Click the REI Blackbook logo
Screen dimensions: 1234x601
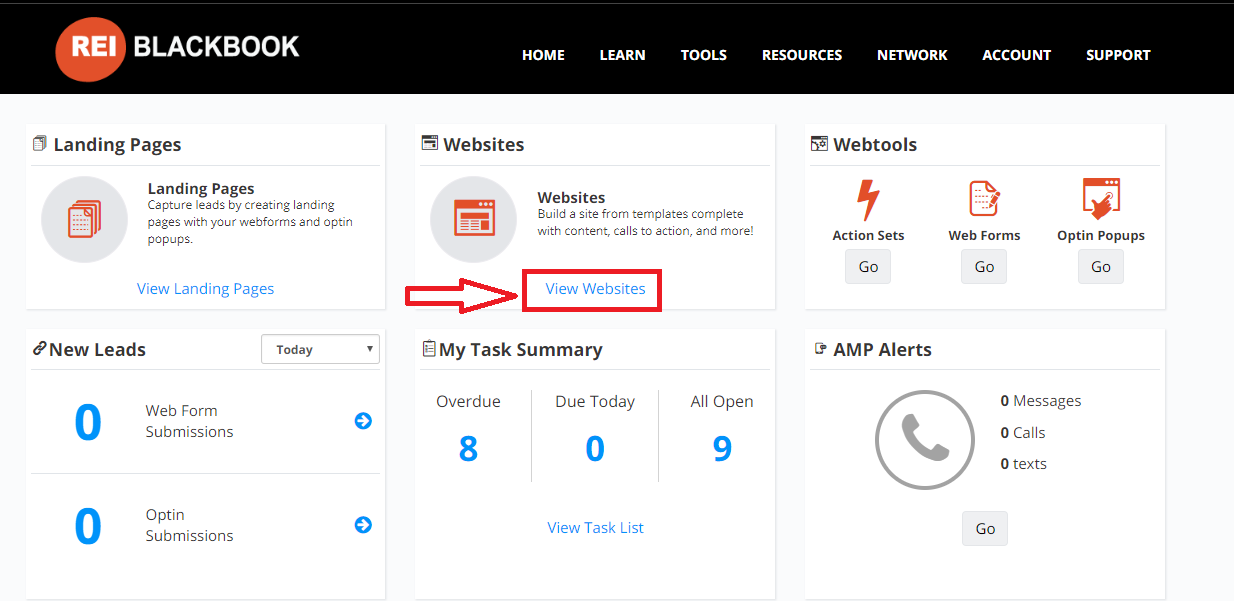tap(178, 48)
